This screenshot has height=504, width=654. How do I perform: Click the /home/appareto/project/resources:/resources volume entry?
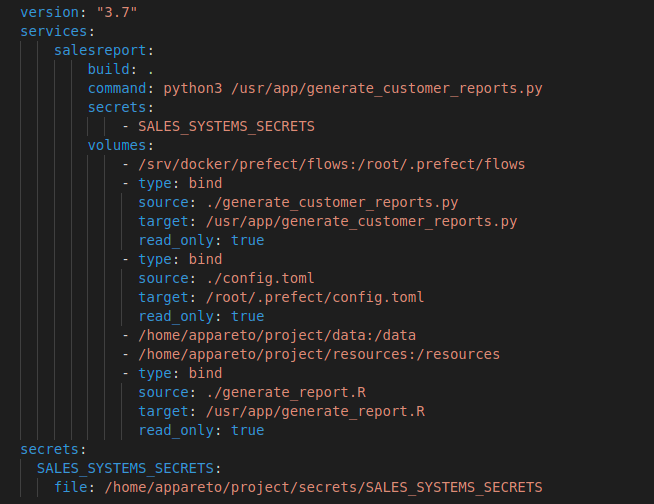tap(318, 354)
